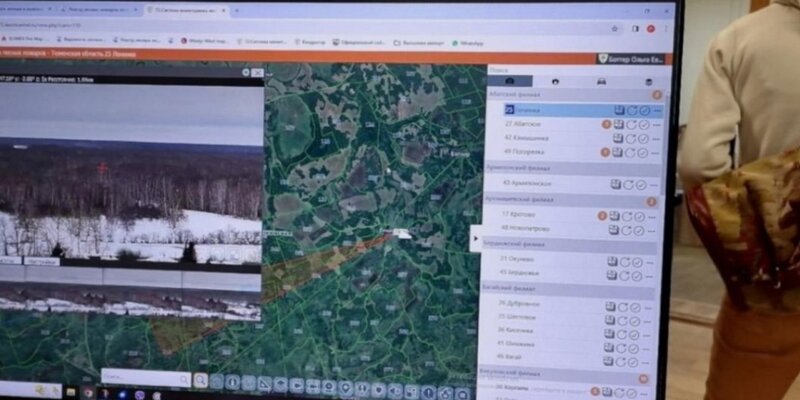
Task: Open the more menu for 27 Абатское
Action: tap(657, 125)
